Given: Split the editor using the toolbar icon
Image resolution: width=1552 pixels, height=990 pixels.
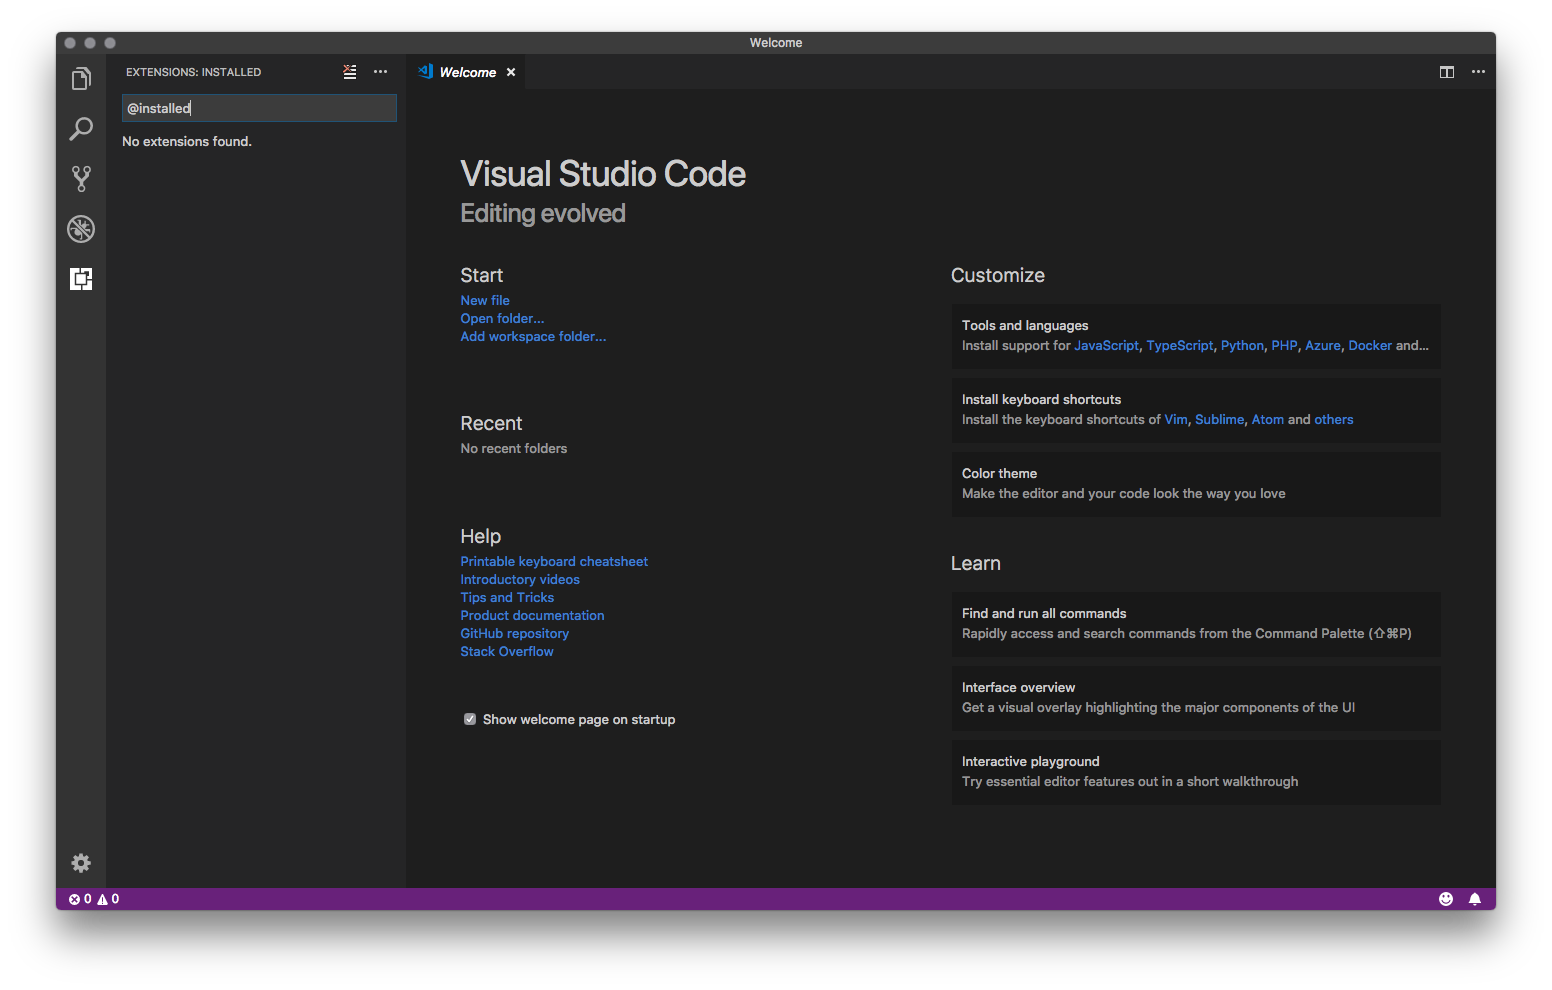Looking at the screenshot, I should pyautogui.click(x=1446, y=71).
